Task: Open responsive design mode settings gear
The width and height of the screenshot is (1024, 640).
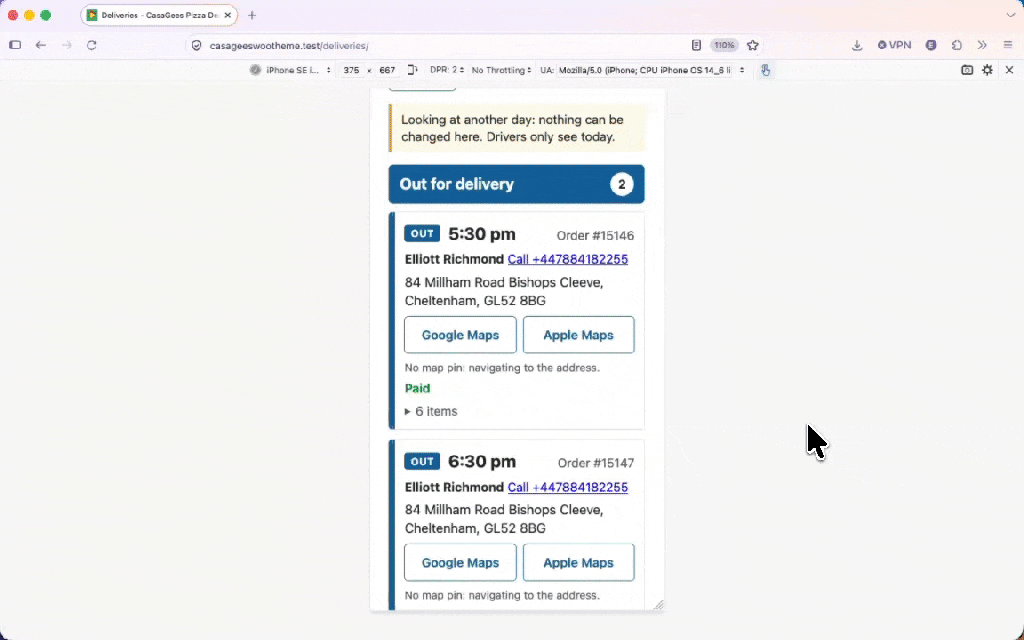Action: tap(987, 70)
